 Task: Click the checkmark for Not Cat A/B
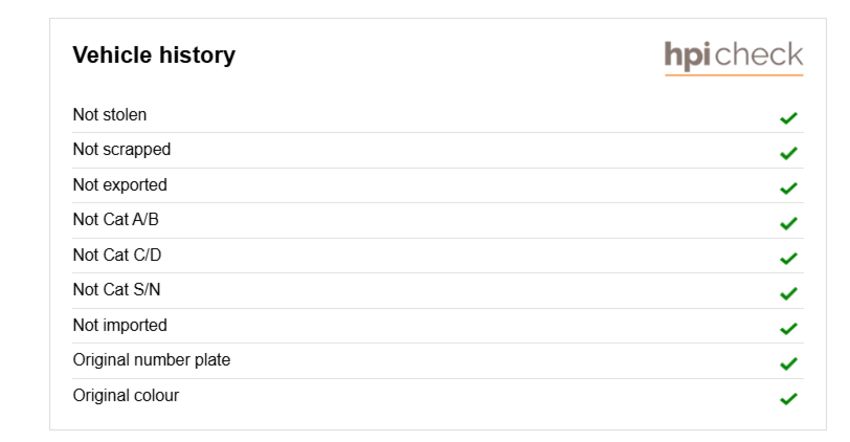[788, 223]
